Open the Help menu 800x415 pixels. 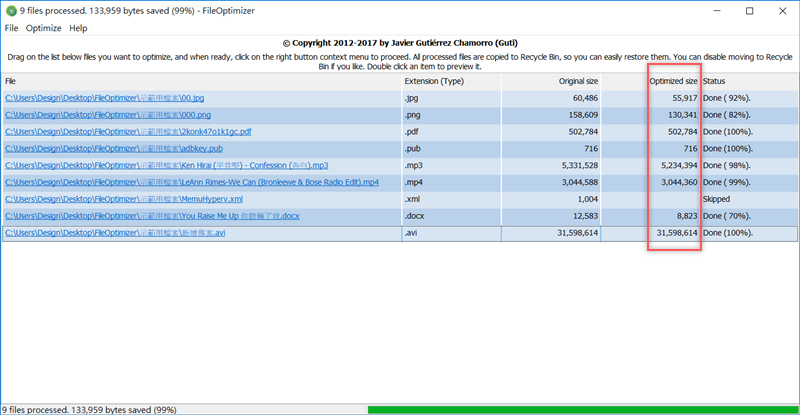[78, 28]
